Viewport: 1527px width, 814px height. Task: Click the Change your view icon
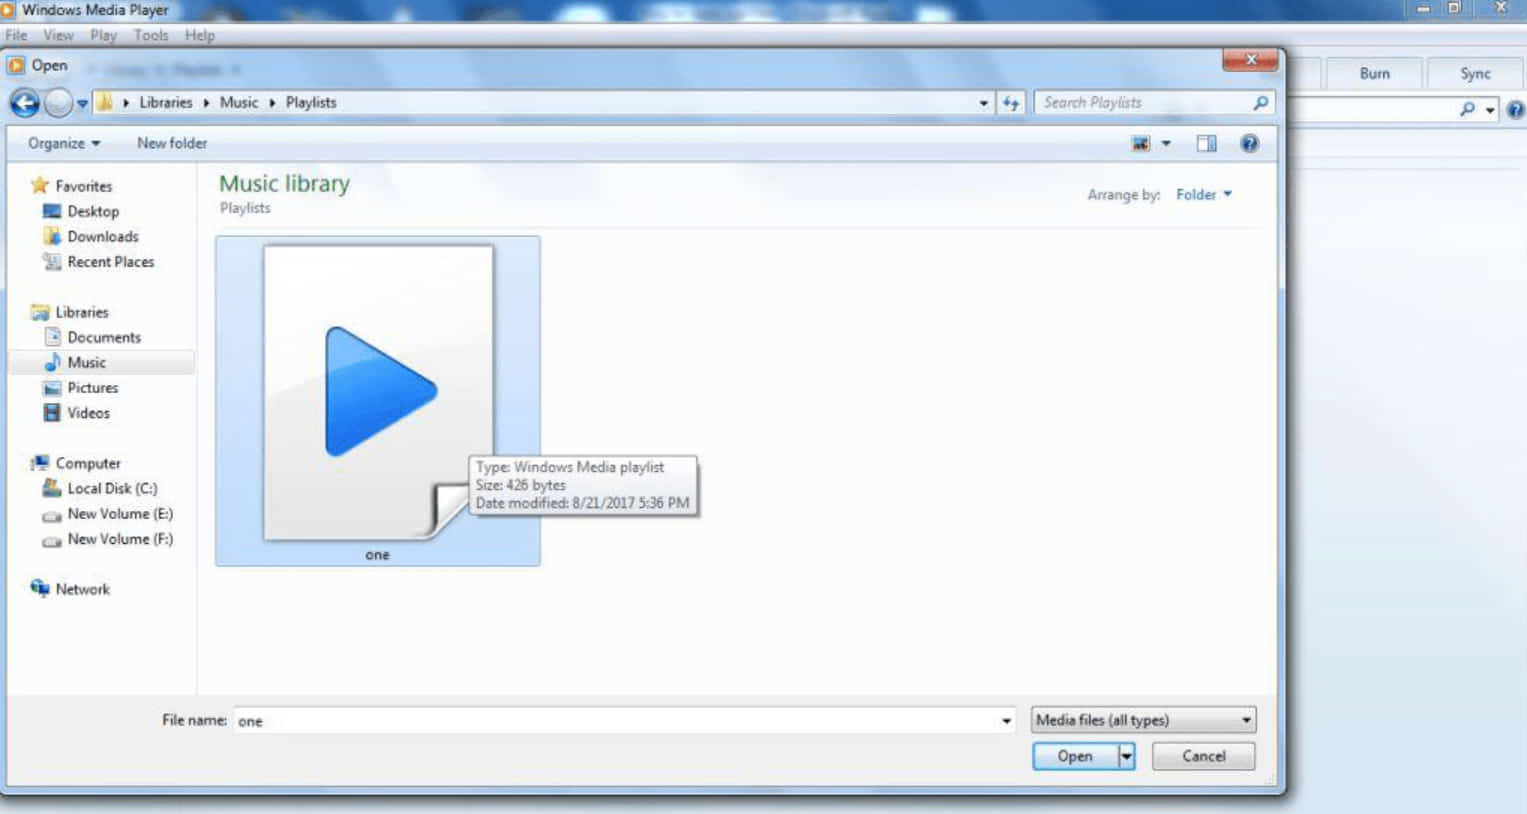coord(1141,144)
